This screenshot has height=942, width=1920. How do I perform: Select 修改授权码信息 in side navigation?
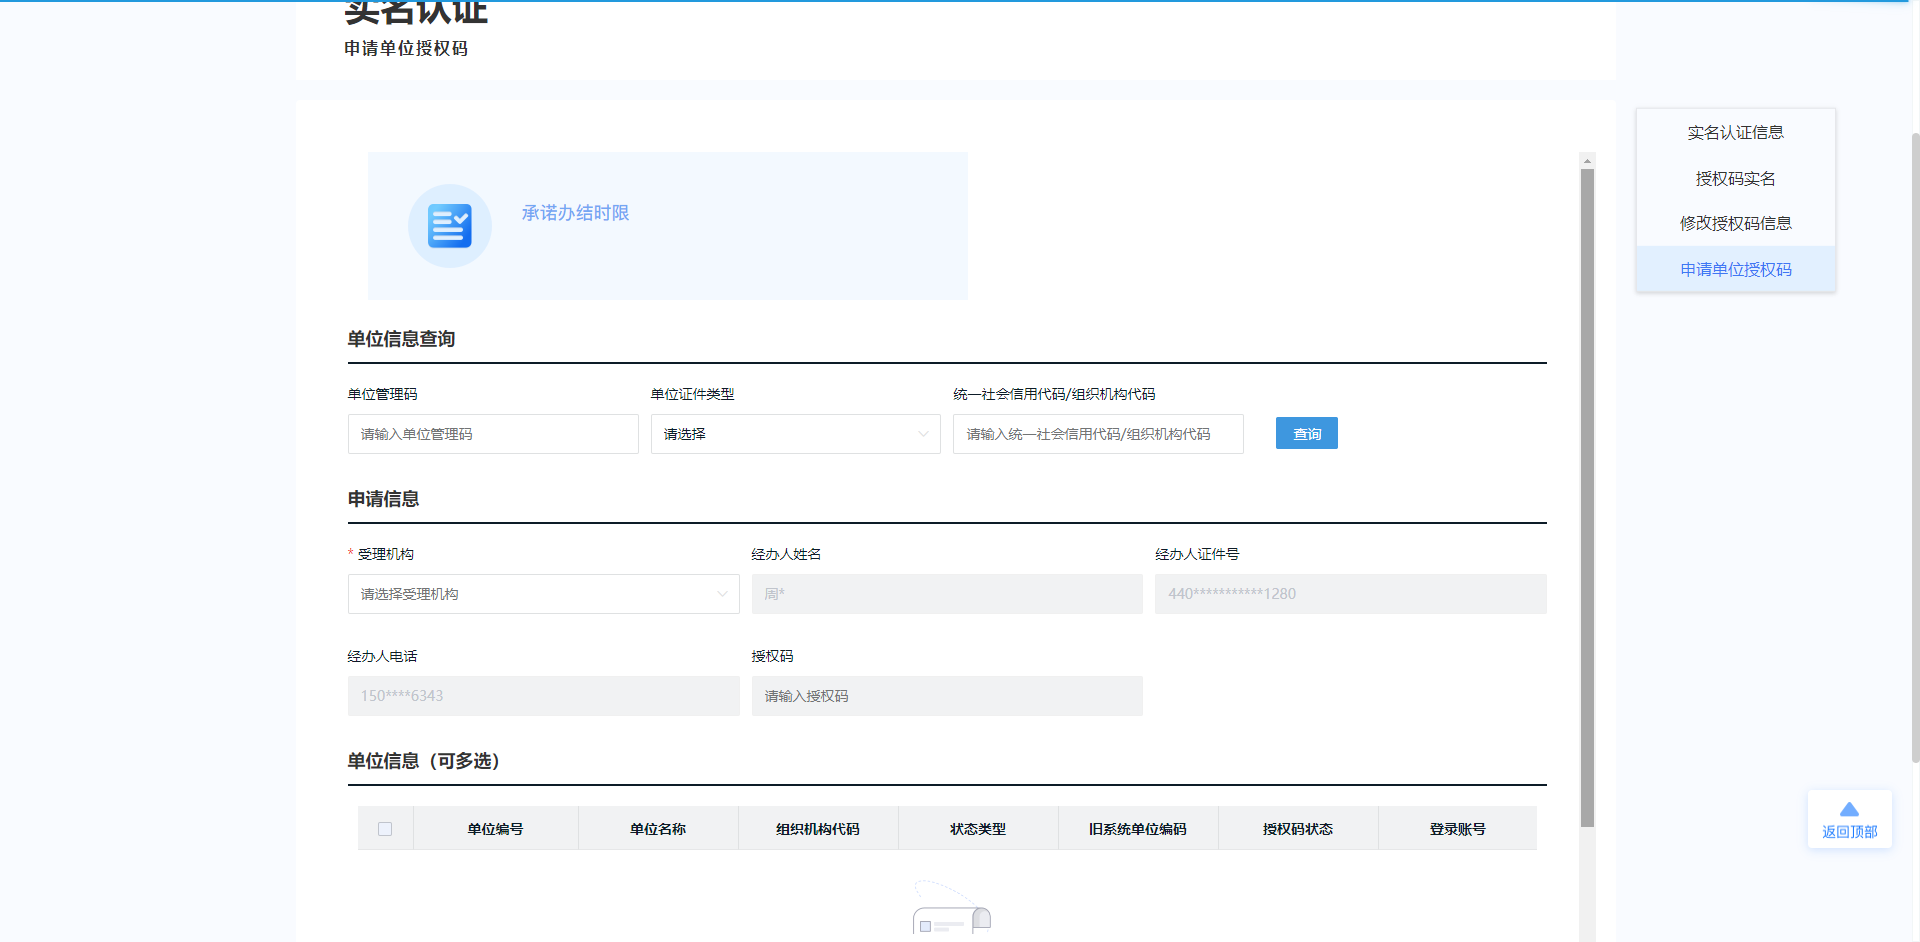point(1735,224)
